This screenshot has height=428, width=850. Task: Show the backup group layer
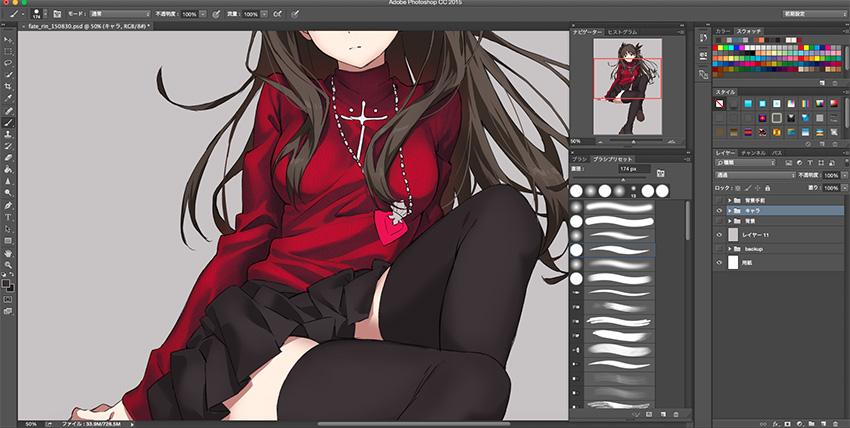[719, 249]
